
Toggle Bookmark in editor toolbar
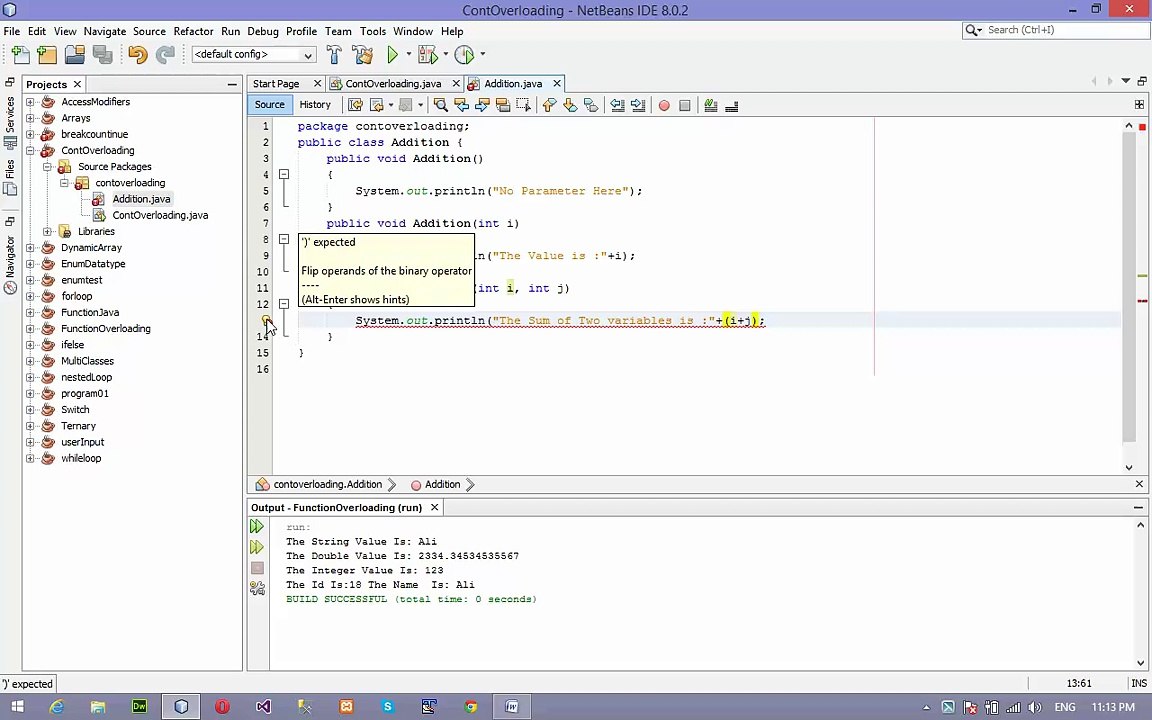point(591,105)
